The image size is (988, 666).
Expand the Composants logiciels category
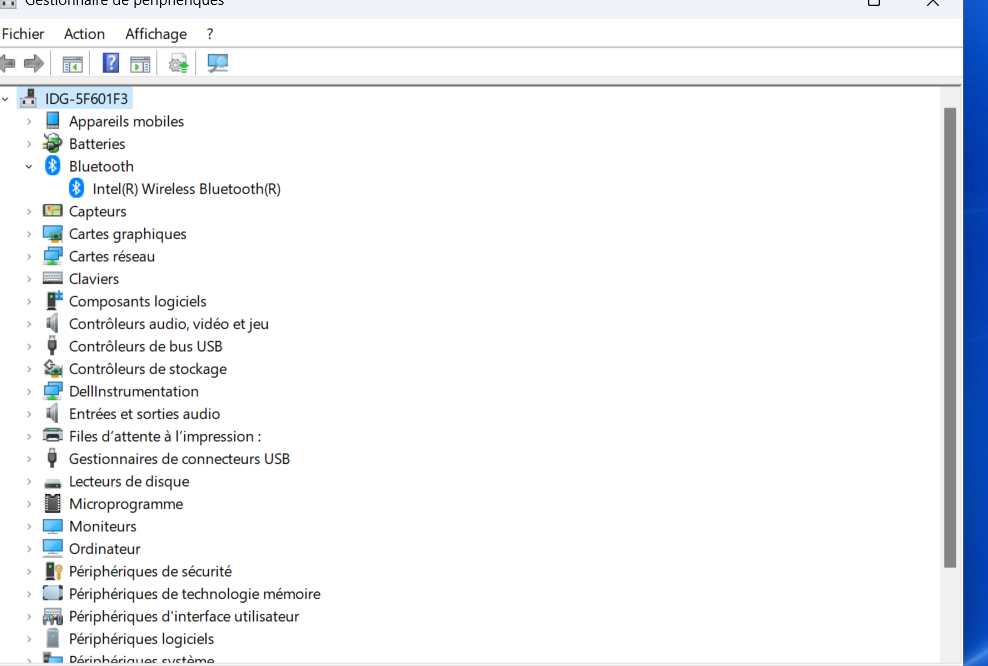pos(29,302)
